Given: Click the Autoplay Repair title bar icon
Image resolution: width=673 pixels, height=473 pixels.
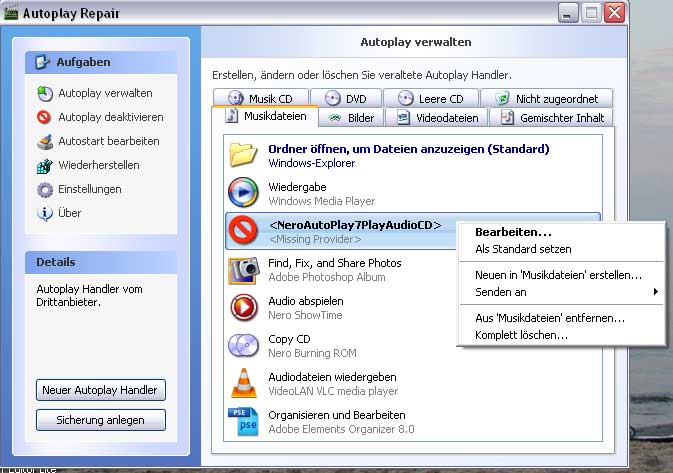Looking at the screenshot, I should 11,12.
